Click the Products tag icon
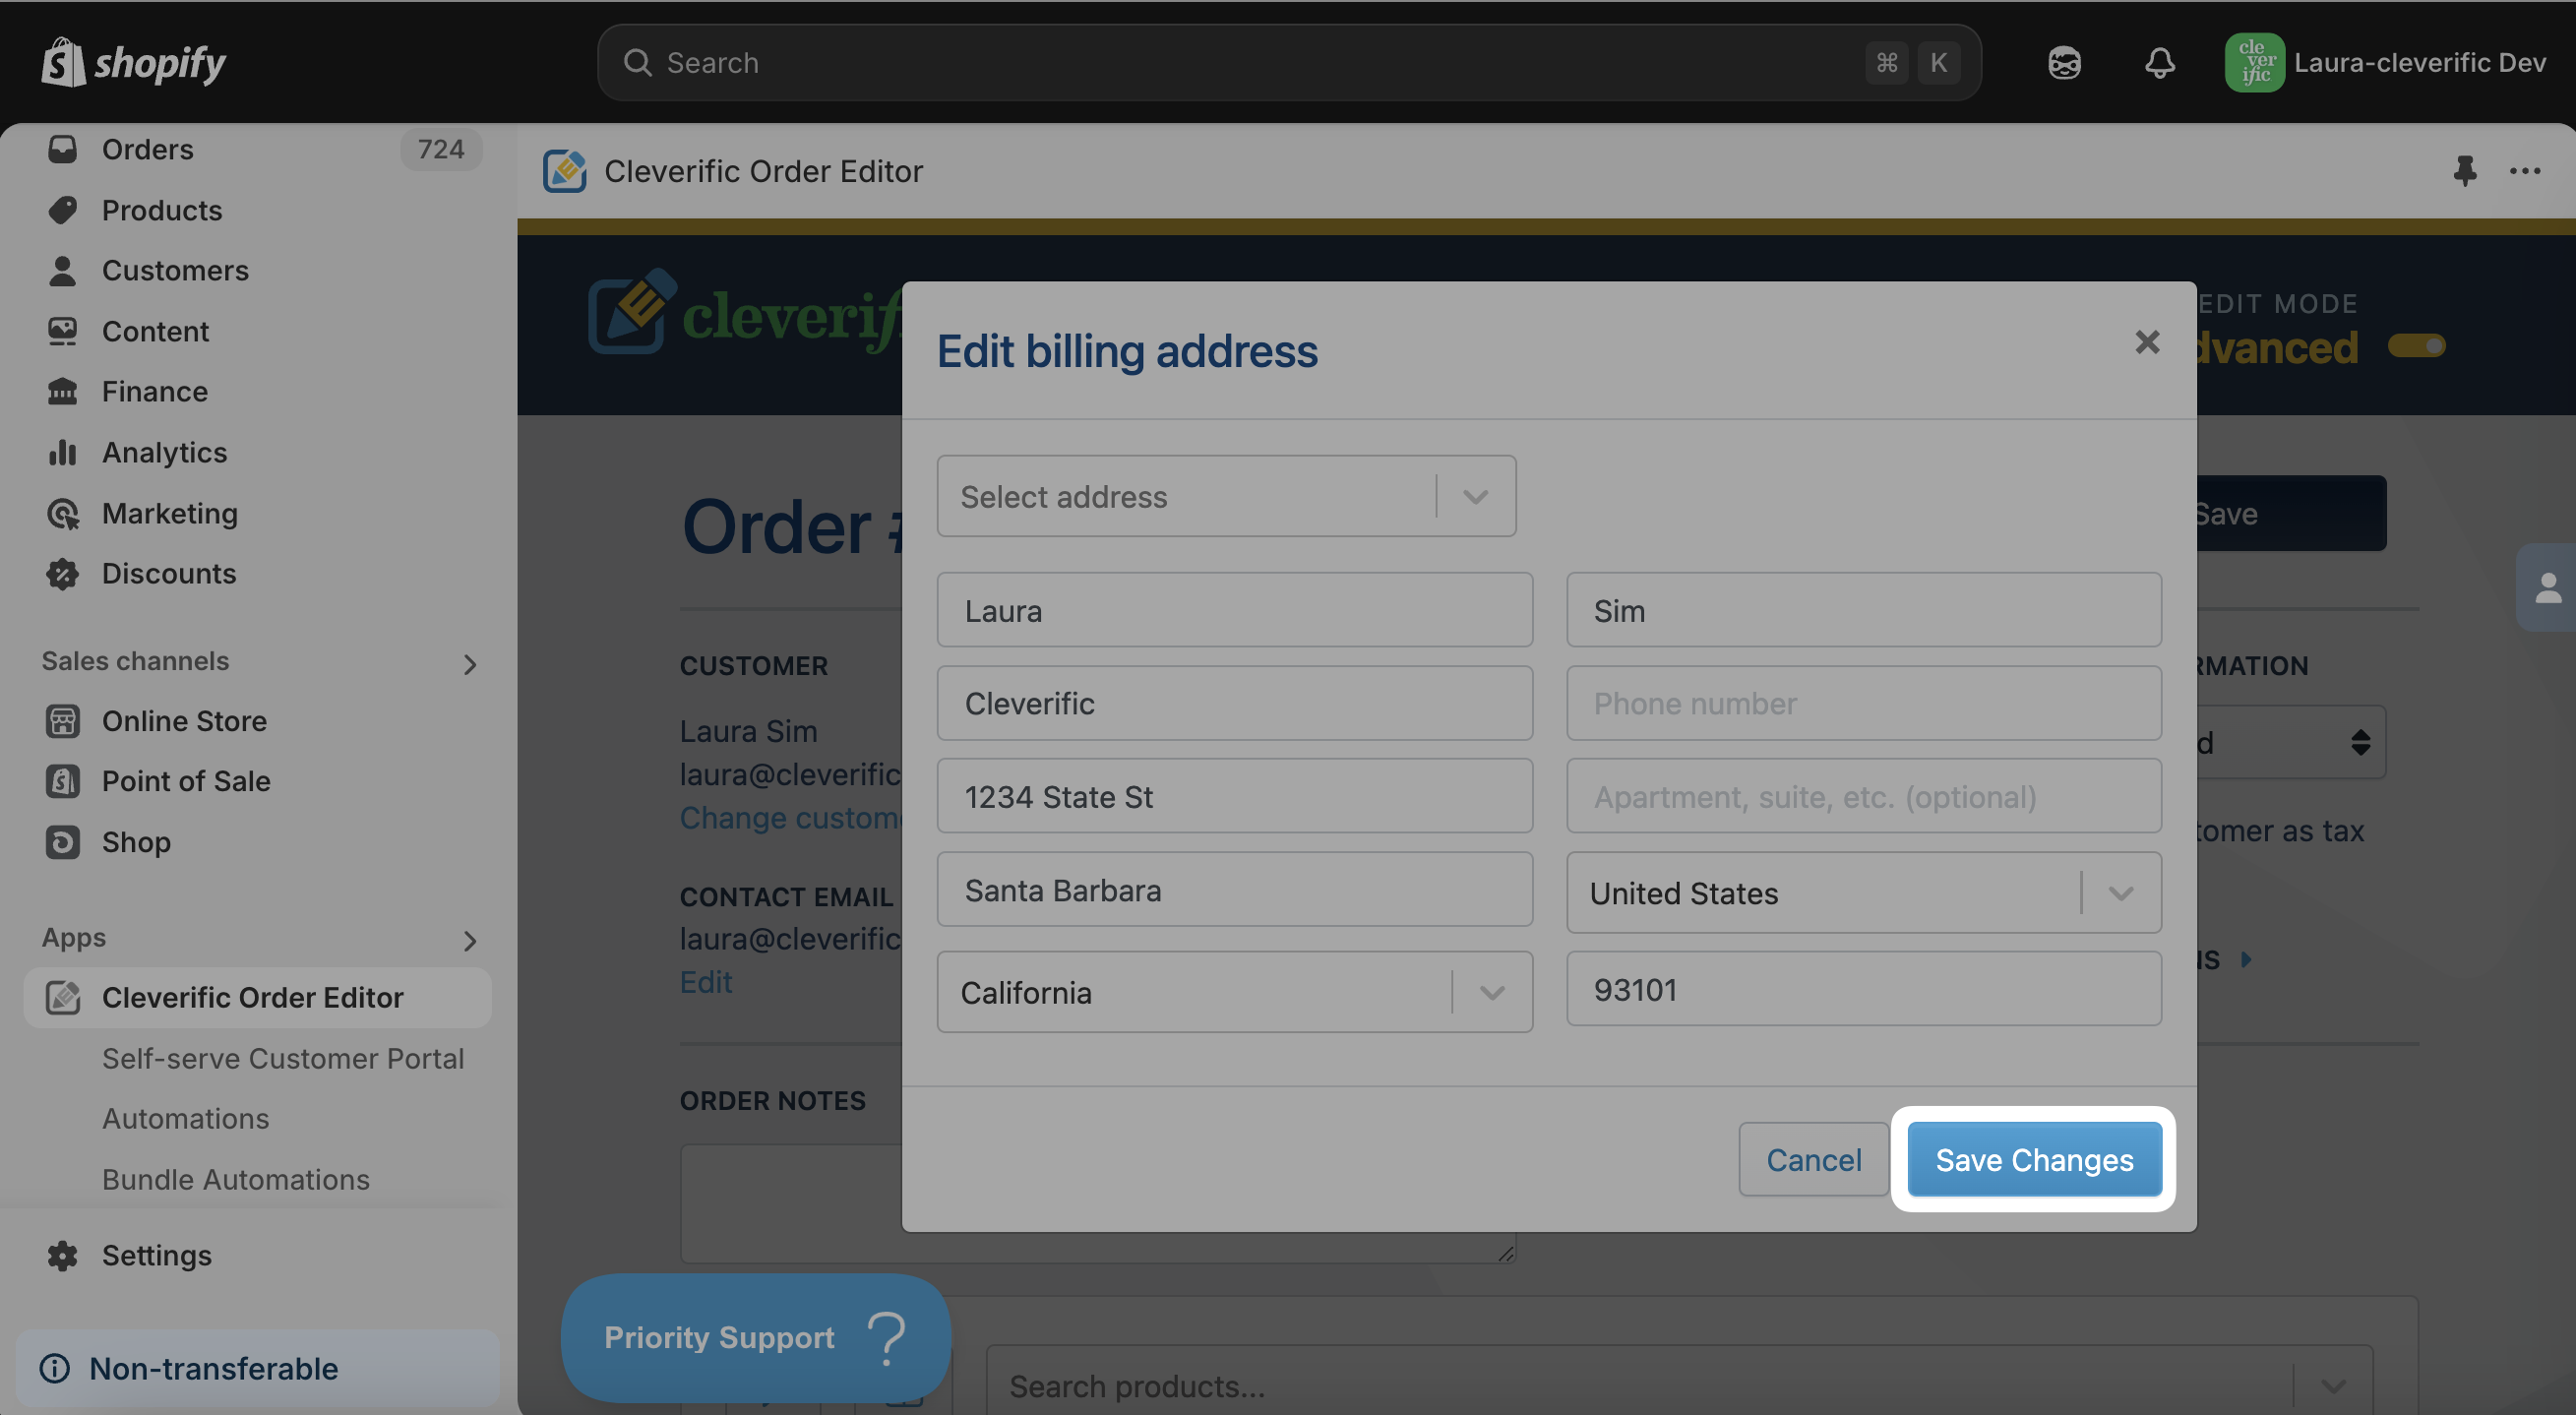Viewport: 2576px width, 1415px height. coord(62,210)
